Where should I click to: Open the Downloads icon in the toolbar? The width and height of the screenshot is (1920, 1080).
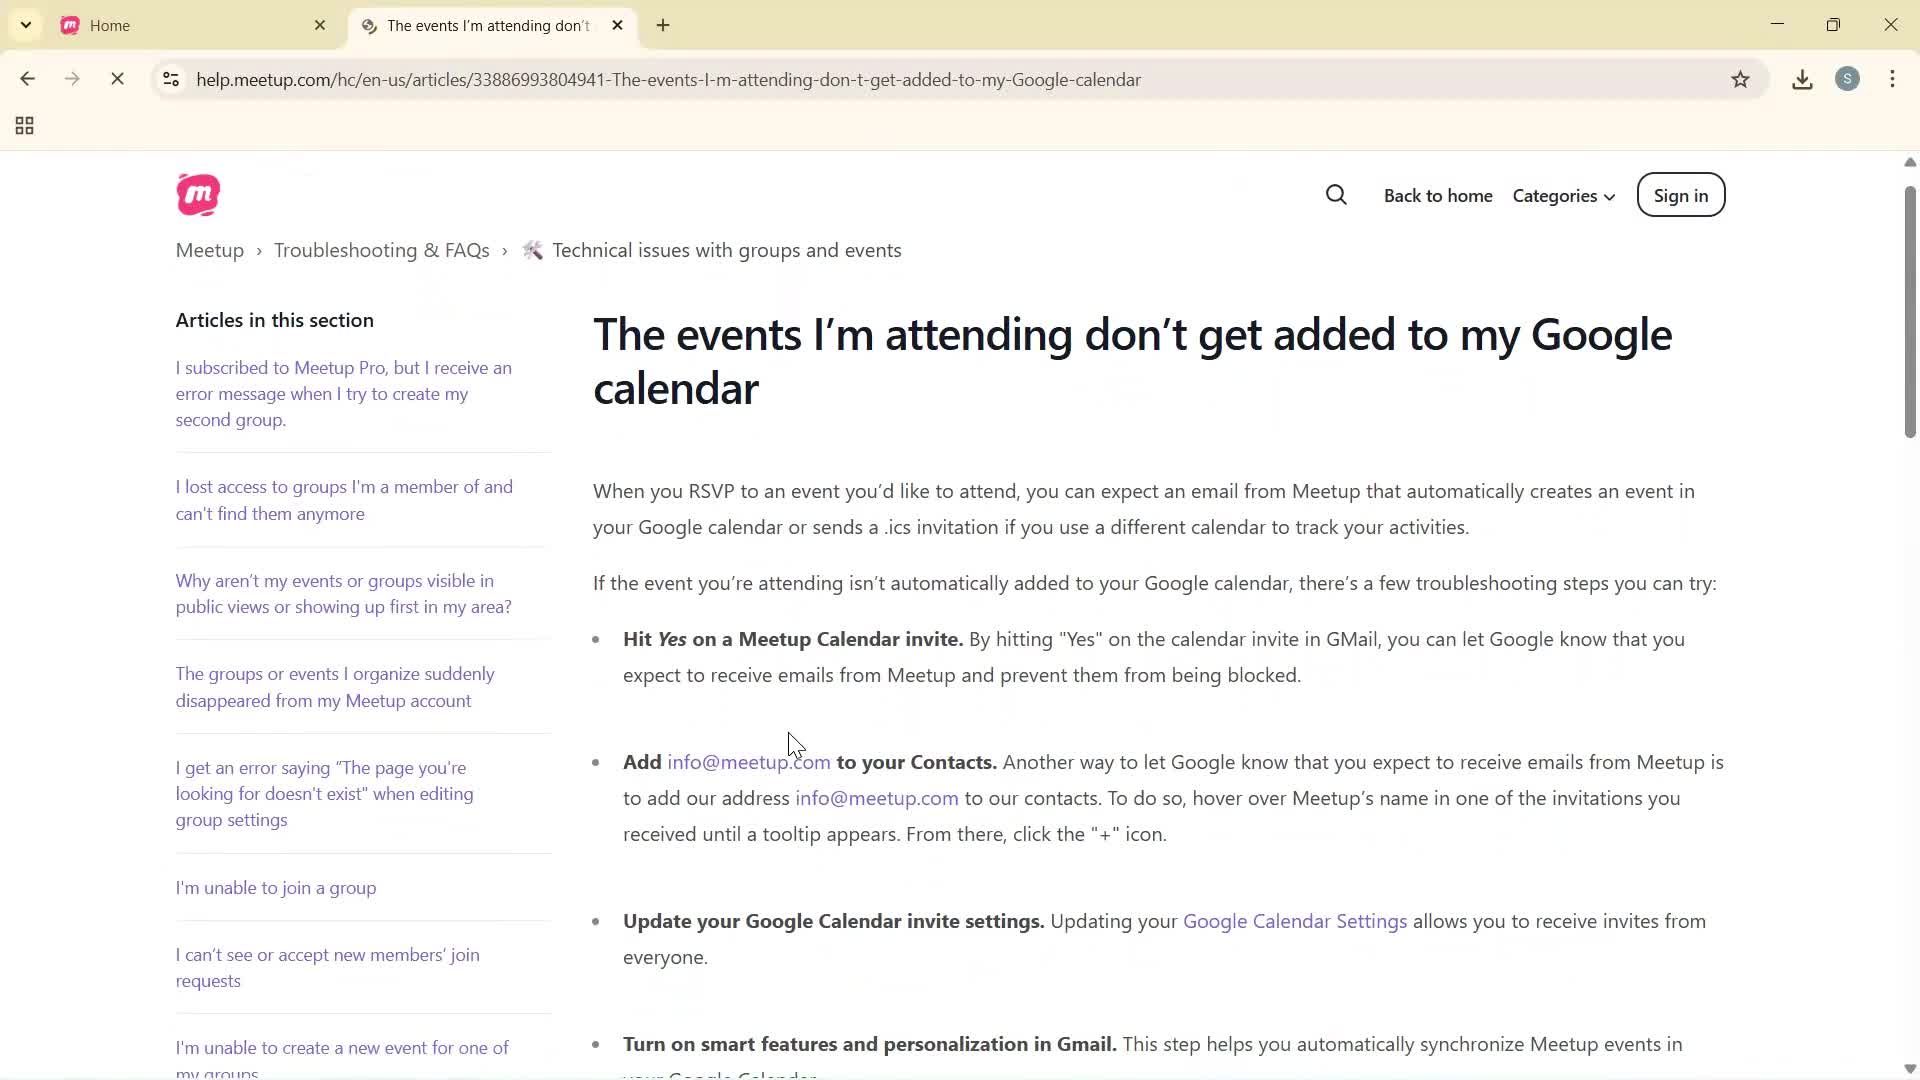pos(1801,79)
